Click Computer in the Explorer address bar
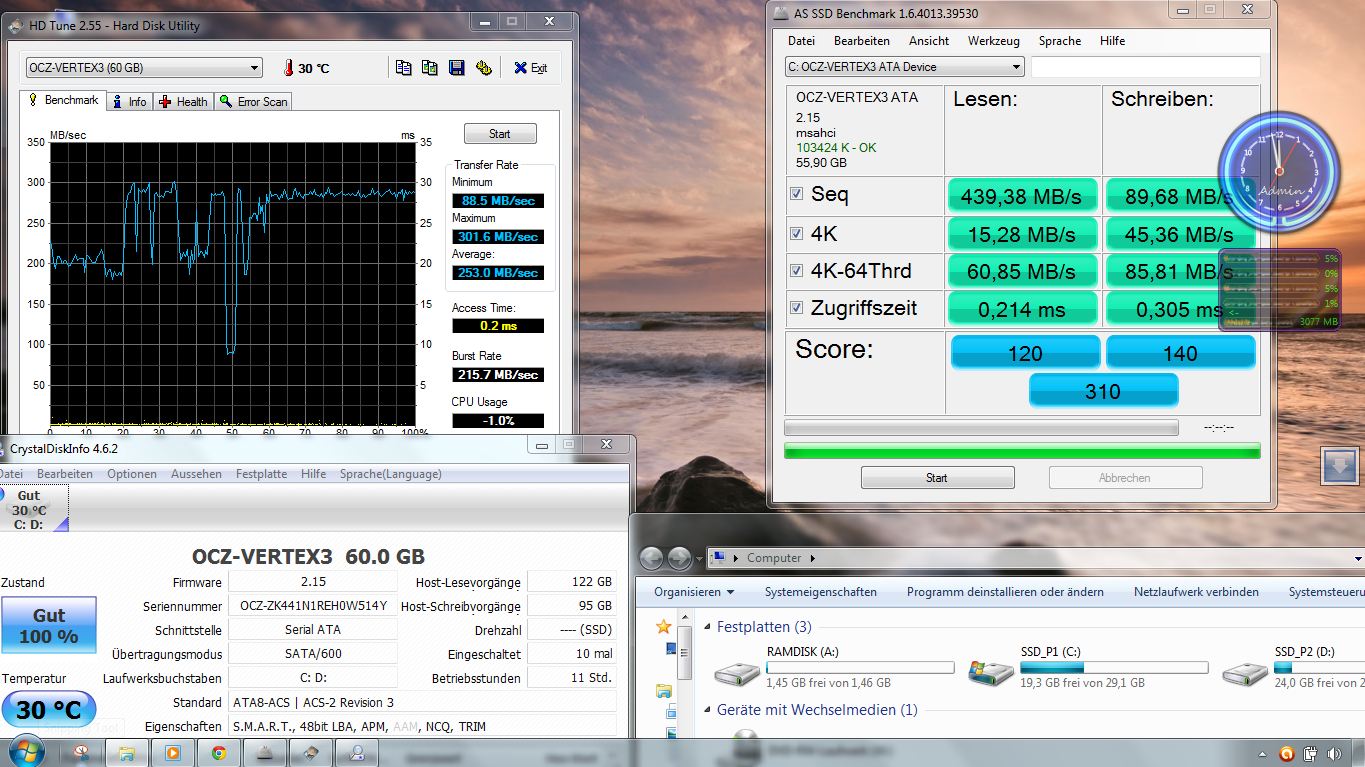The width and height of the screenshot is (1365, 767). point(774,558)
